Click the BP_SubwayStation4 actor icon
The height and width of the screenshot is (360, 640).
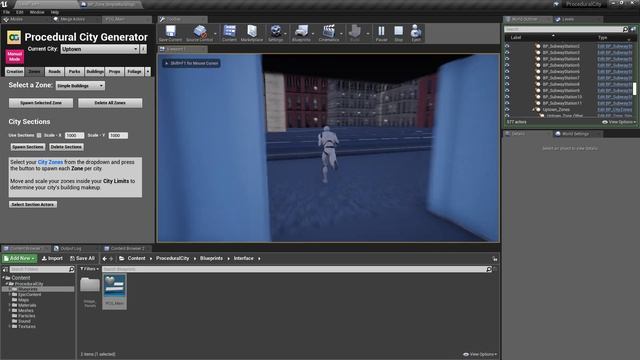[x=538, y=59]
